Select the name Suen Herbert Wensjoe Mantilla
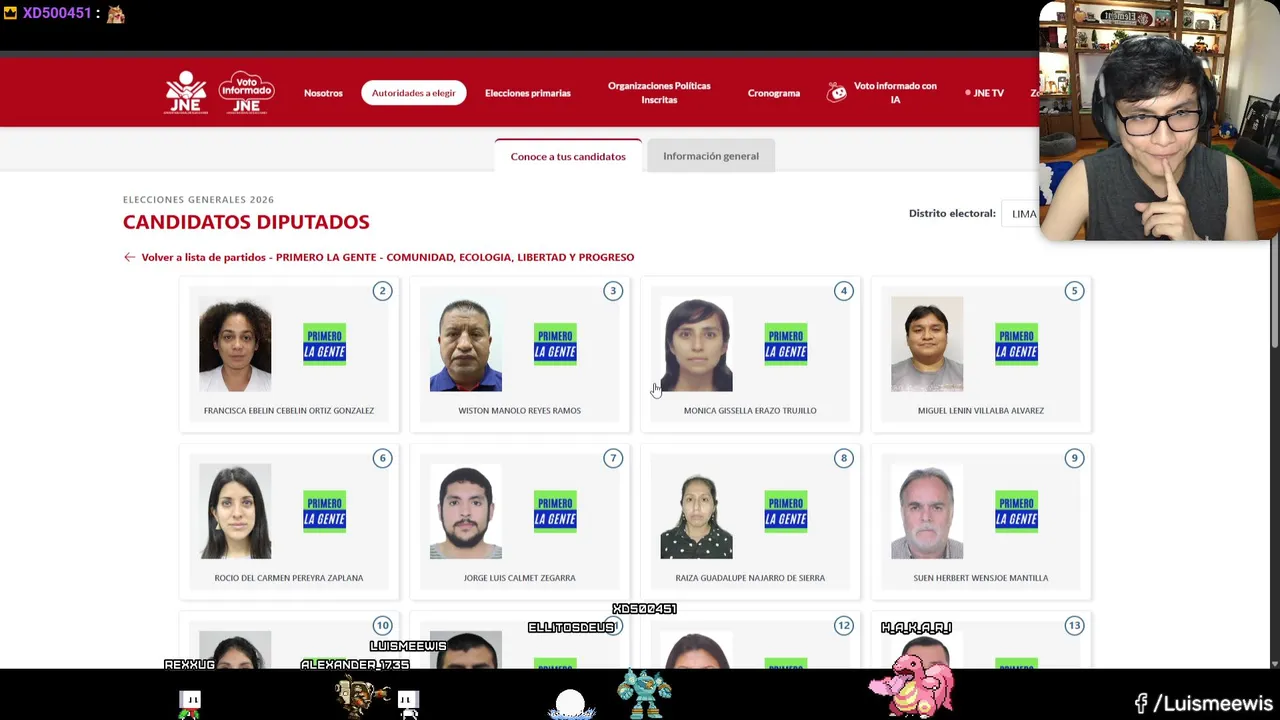This screenshot has height=720, width=1280. click(x=980, y=577)
